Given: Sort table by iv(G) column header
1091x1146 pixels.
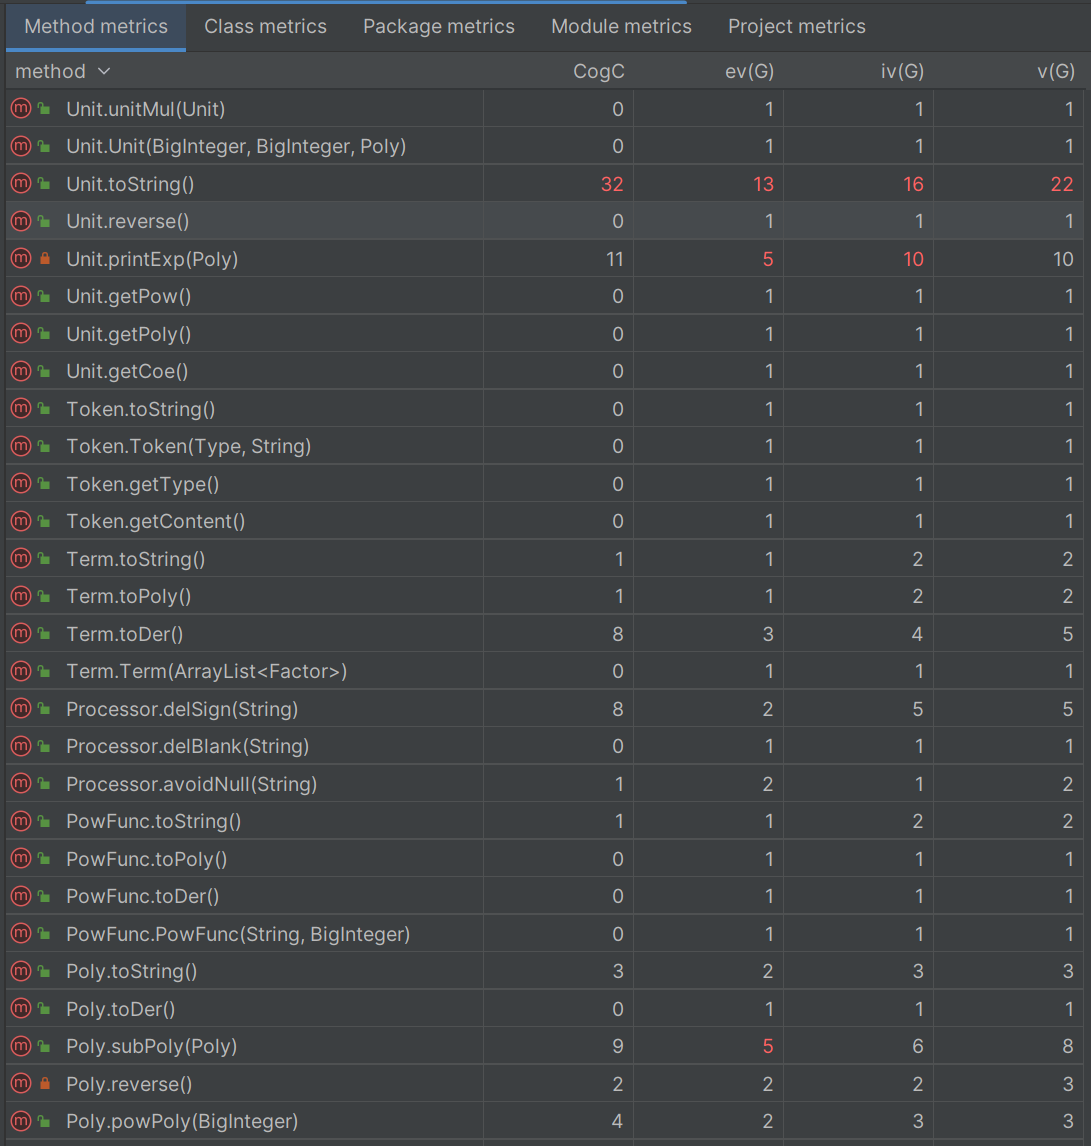Looking at the screenshot, I should pos(902,71).
